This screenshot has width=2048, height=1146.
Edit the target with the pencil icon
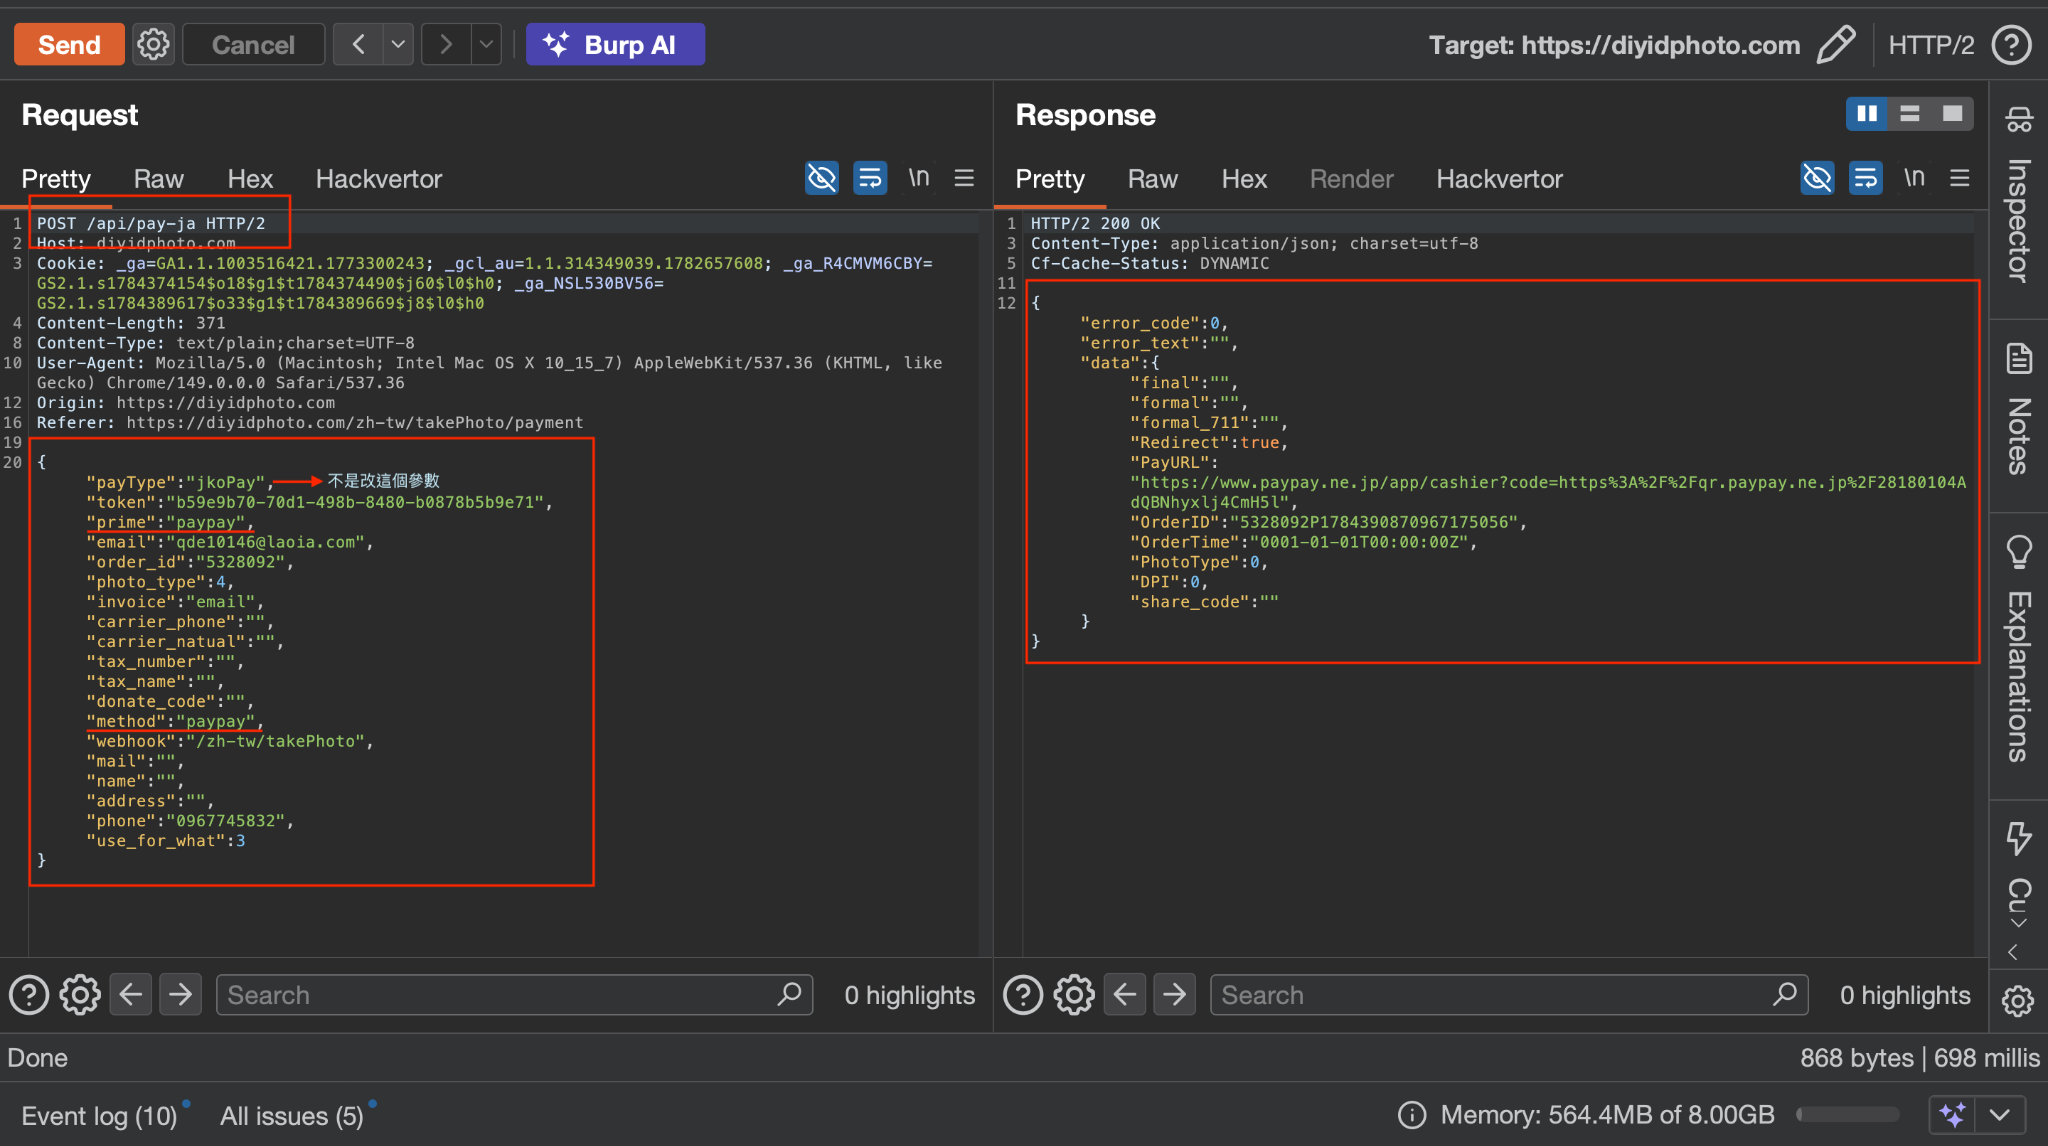pos(1836,45)
